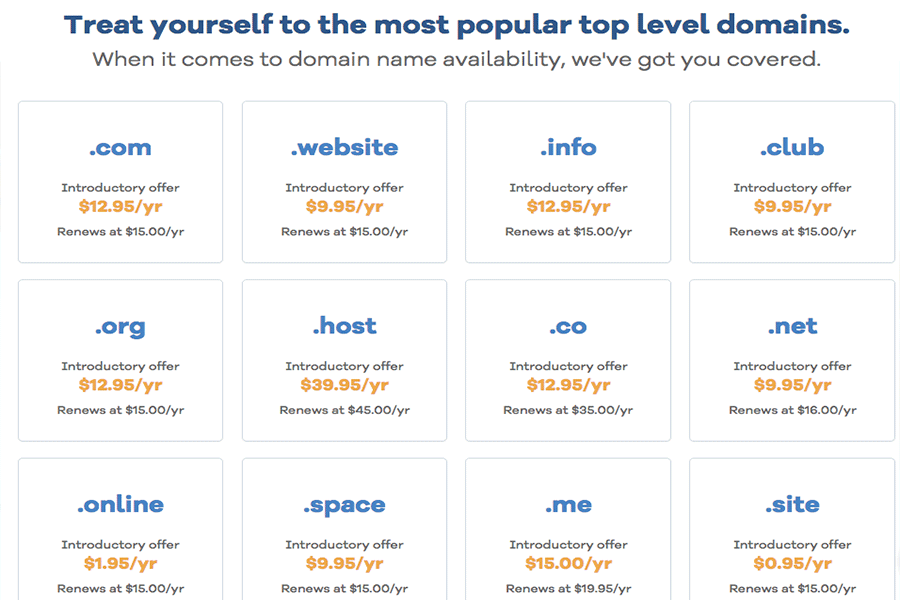Click the most popular top level domains headline
The image size is (900, 600).
point(457,25)
